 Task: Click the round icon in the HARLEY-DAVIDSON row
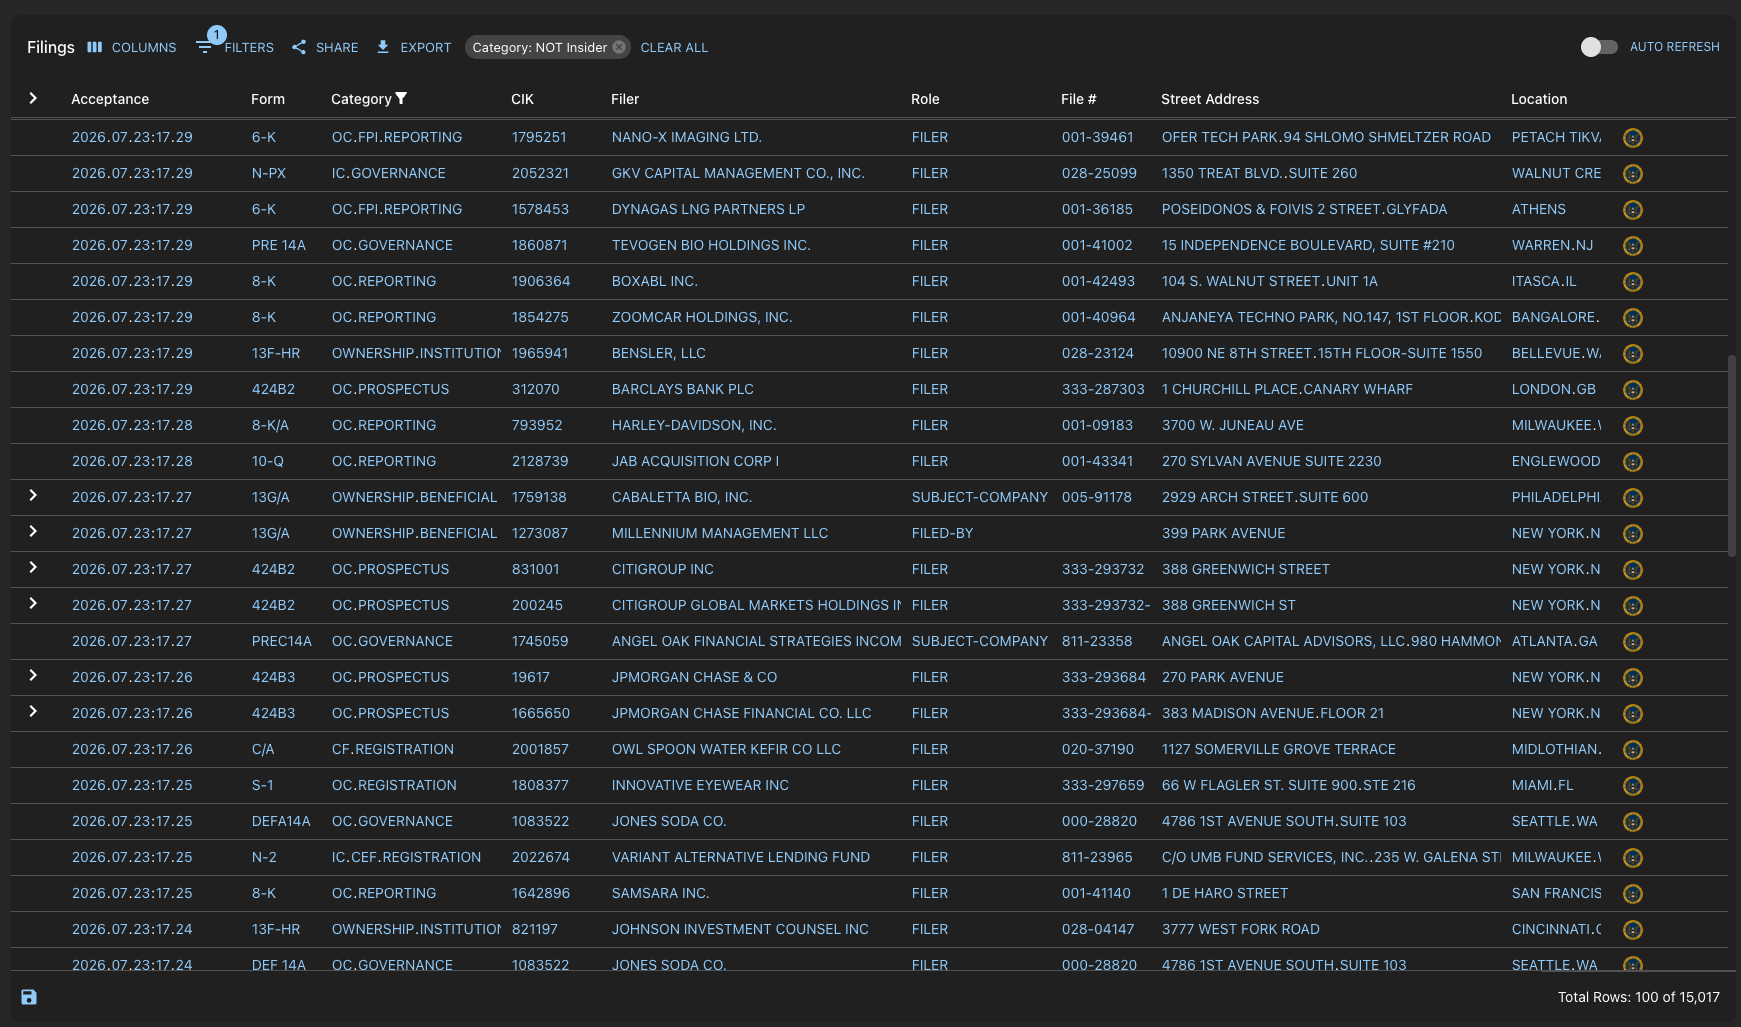(1633, 426)
